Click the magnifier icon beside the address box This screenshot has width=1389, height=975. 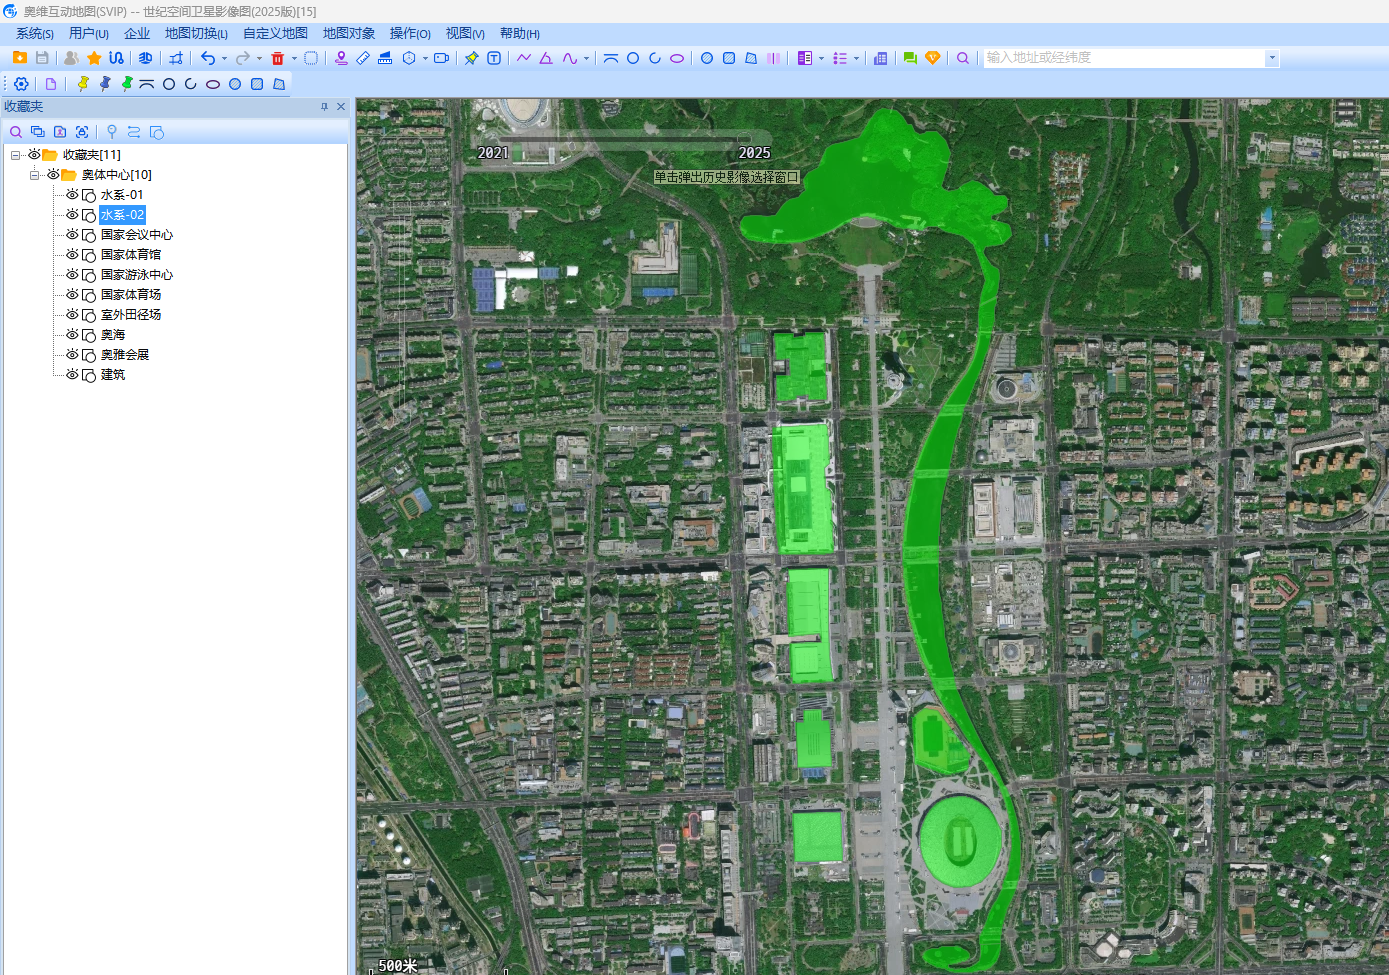963,58
